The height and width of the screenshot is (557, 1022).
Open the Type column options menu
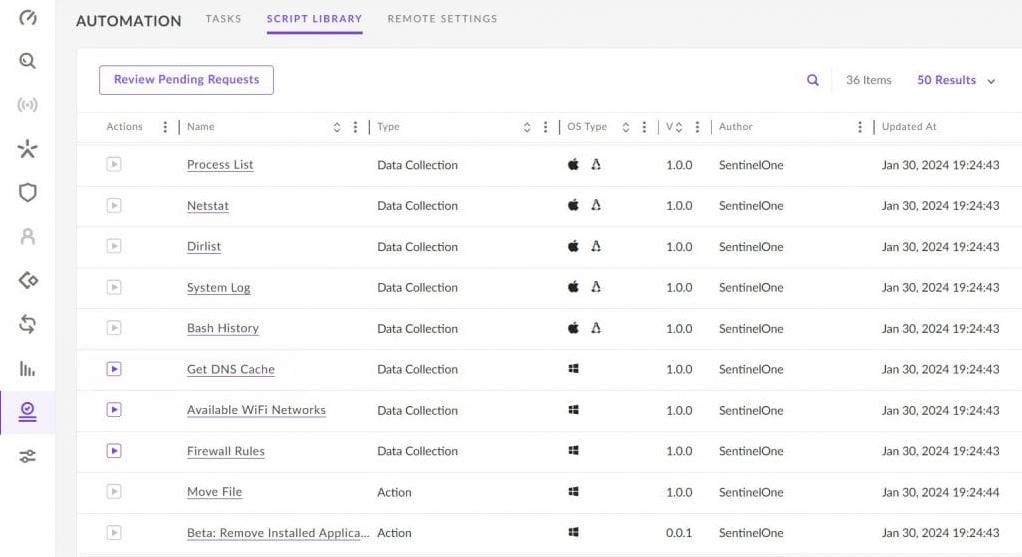545,127
